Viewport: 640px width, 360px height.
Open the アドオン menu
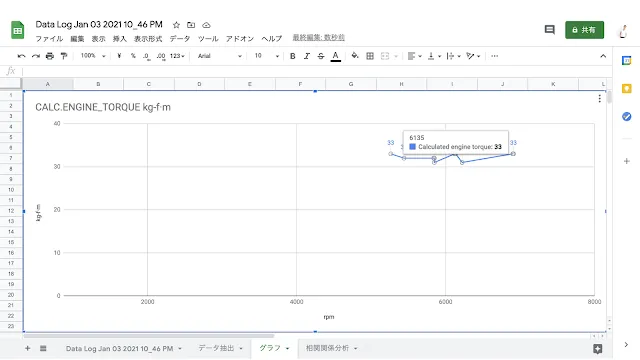(x=240, y=38)
